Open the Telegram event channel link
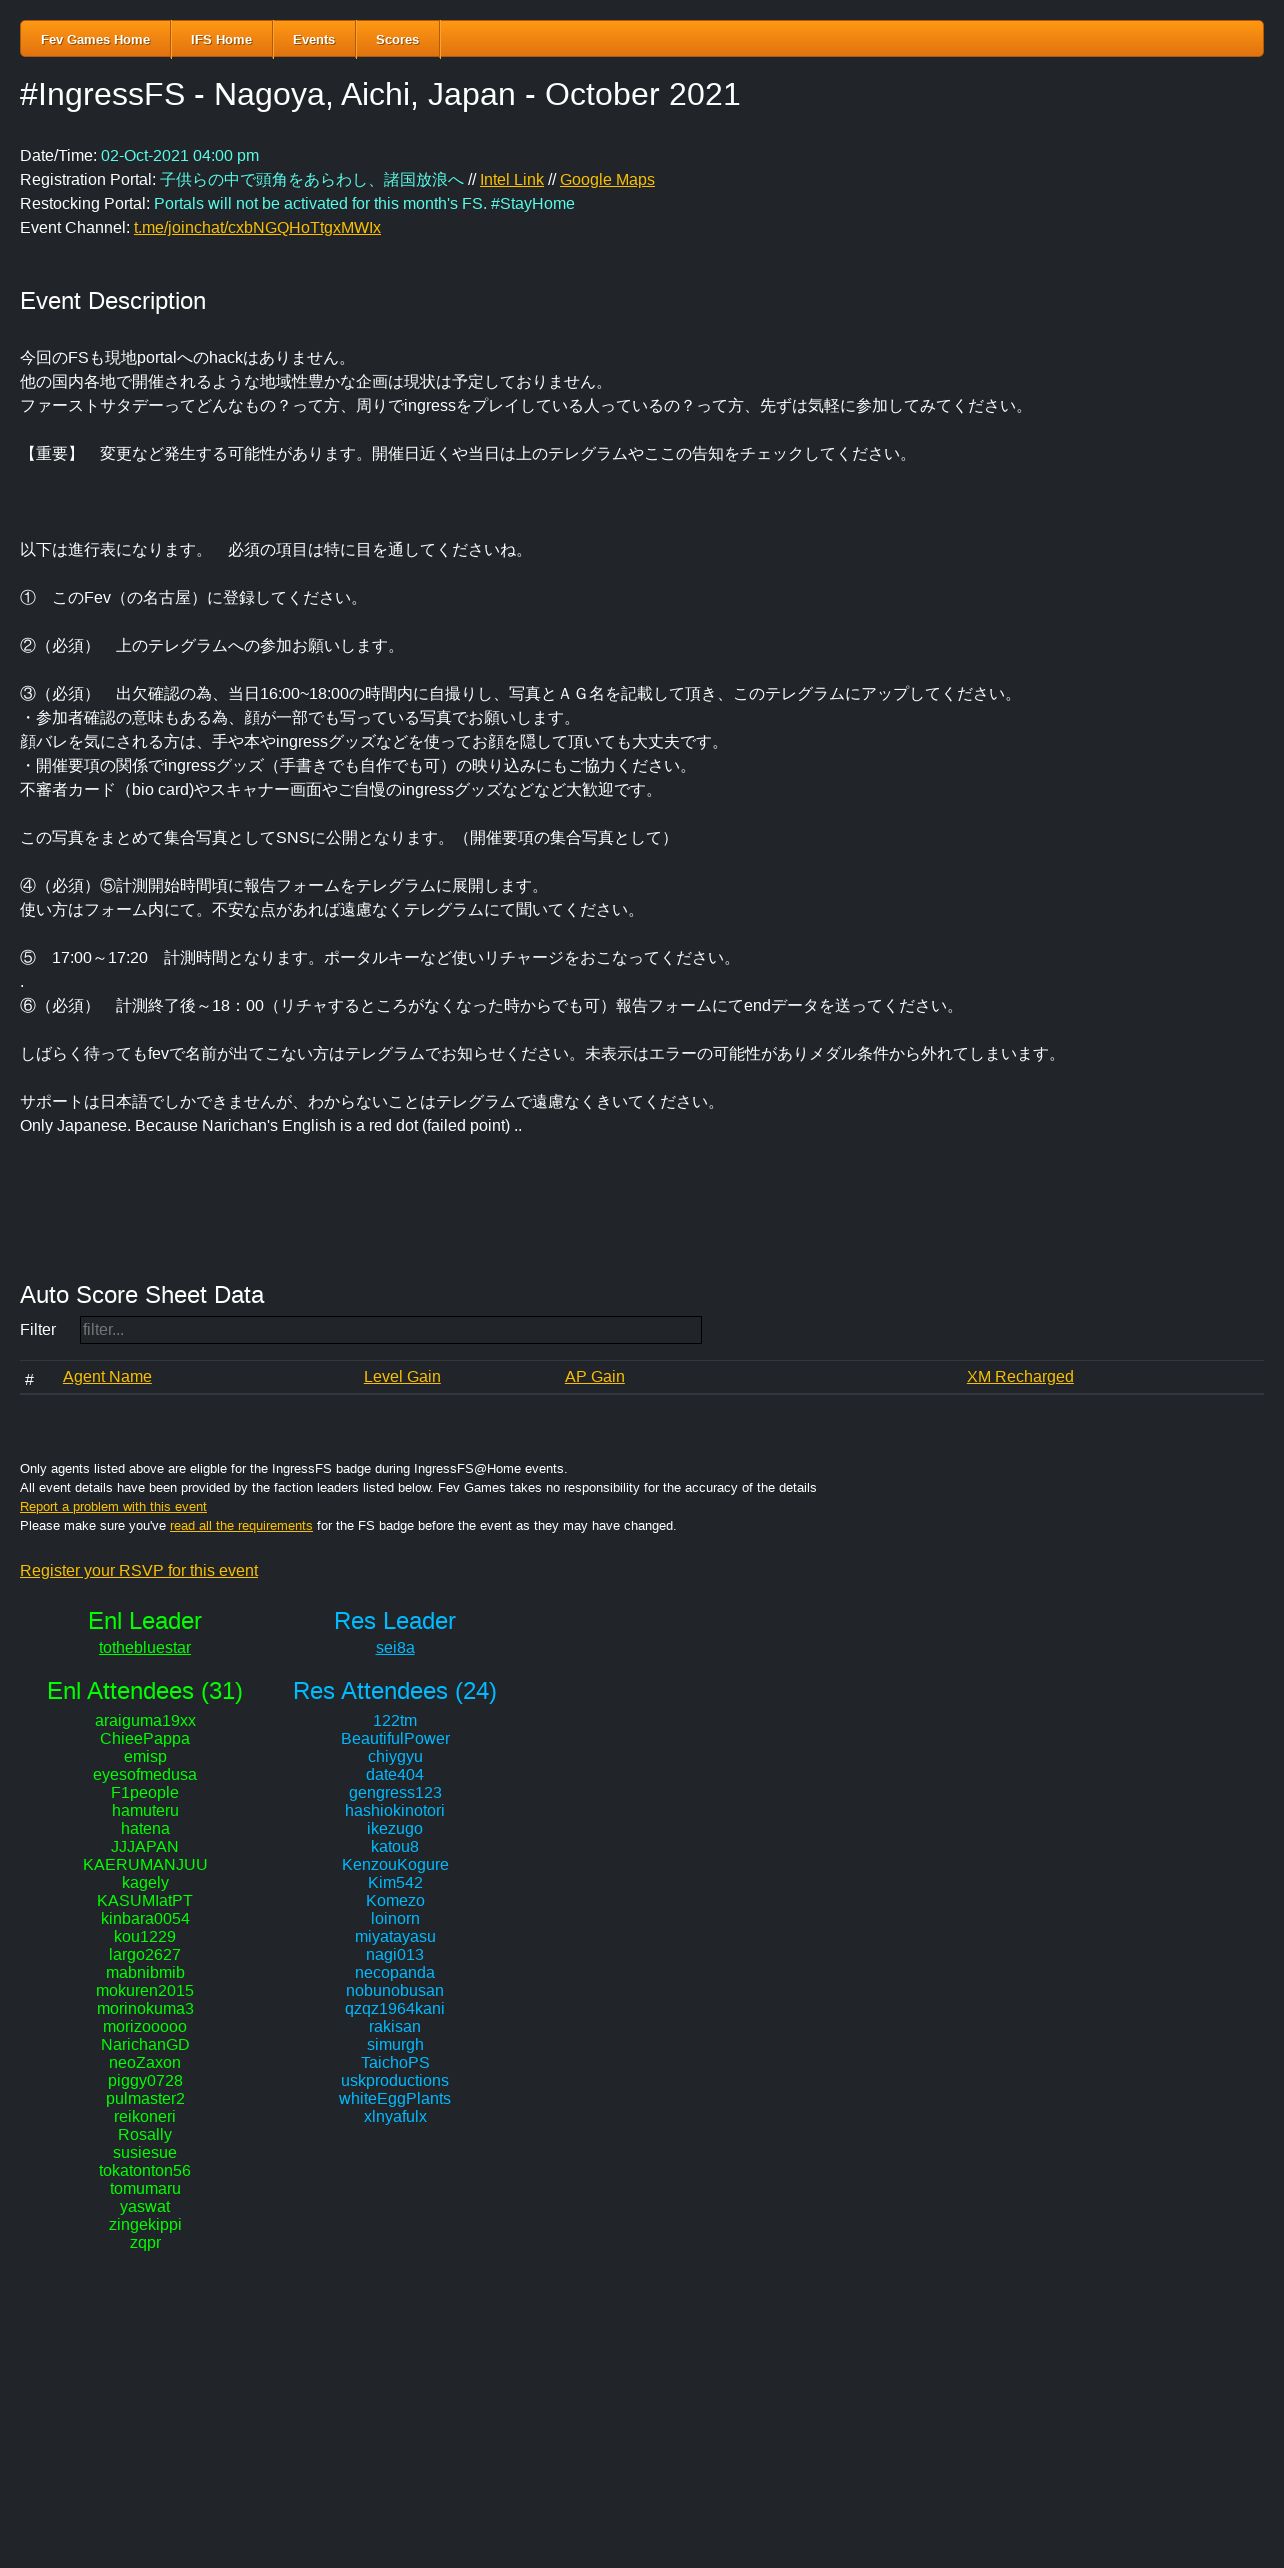 (x=257, y=228)
